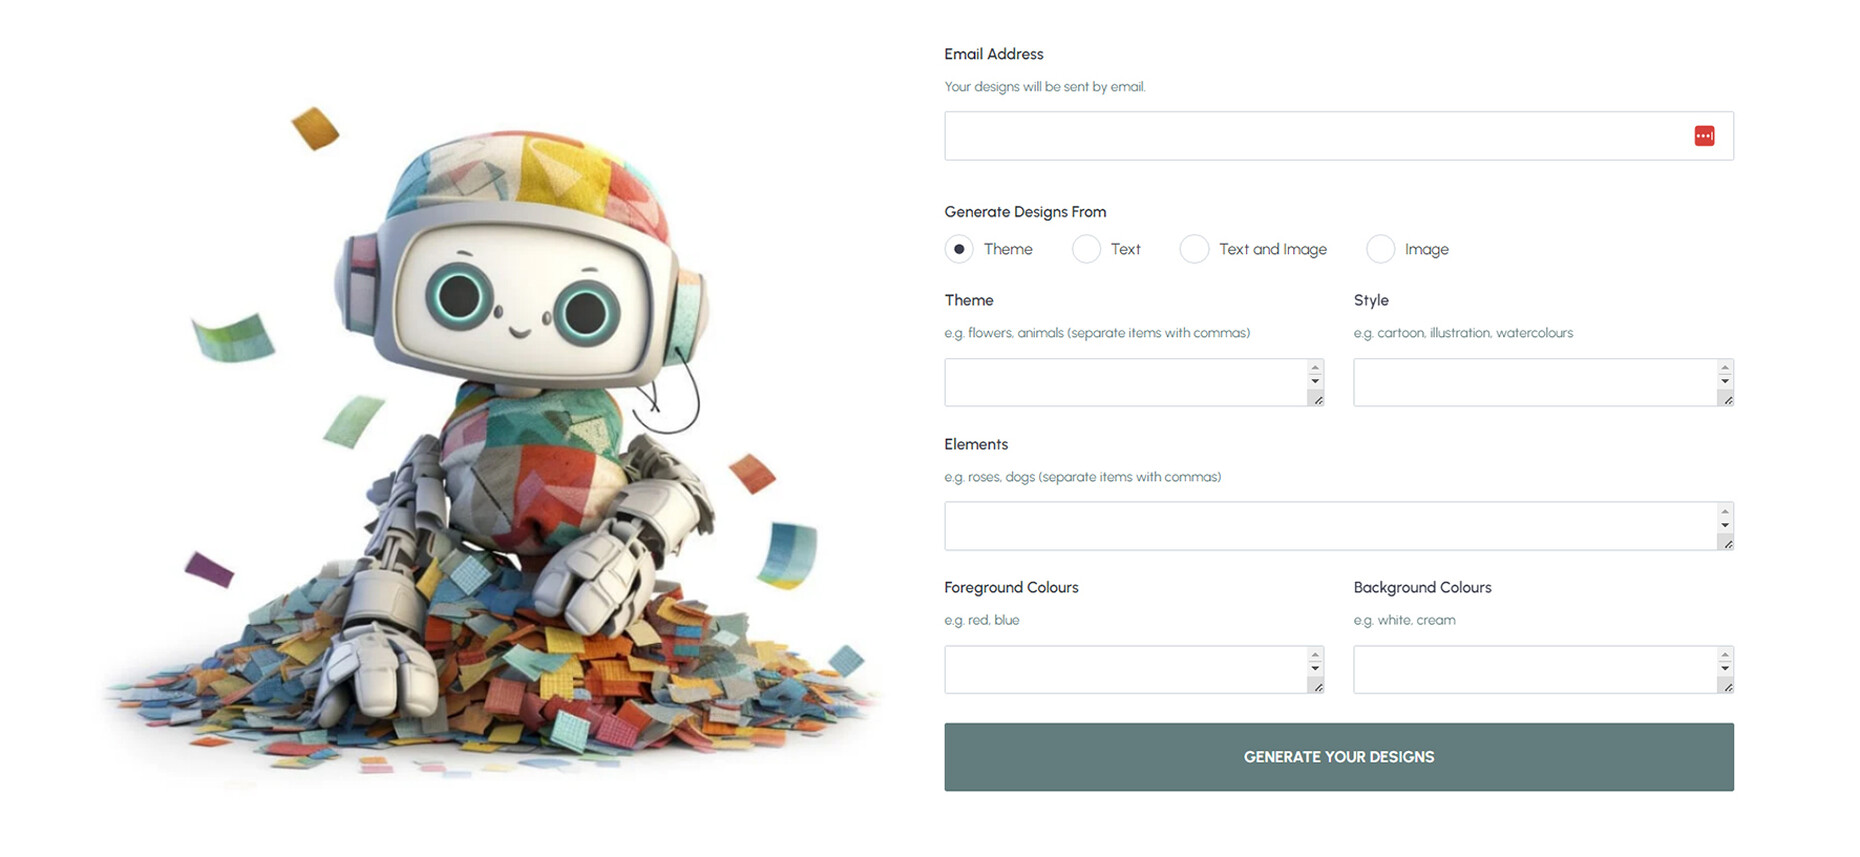Click the Elements textarea resize handle

1727,543
